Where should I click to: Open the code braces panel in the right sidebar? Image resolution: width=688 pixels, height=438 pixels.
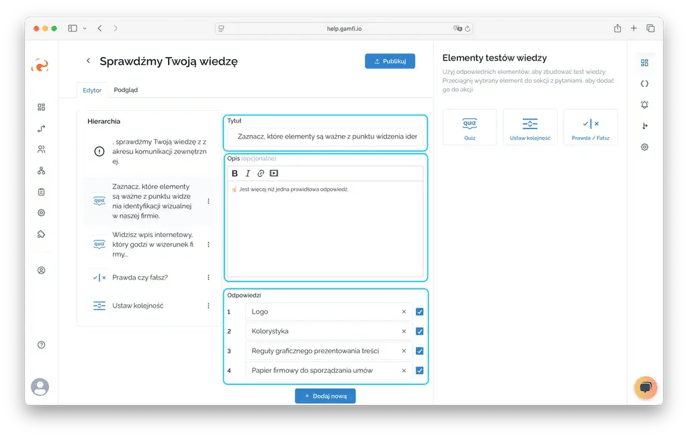pos(644,83)
